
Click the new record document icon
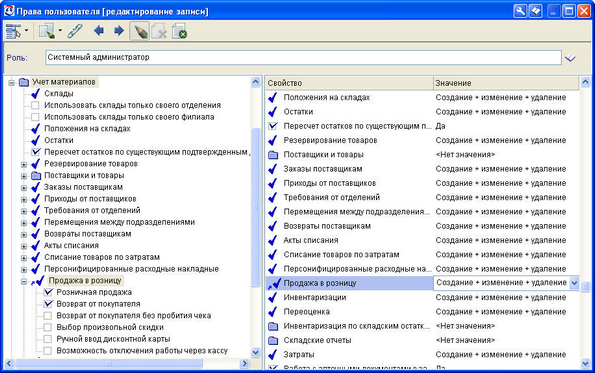coord(47,31)
